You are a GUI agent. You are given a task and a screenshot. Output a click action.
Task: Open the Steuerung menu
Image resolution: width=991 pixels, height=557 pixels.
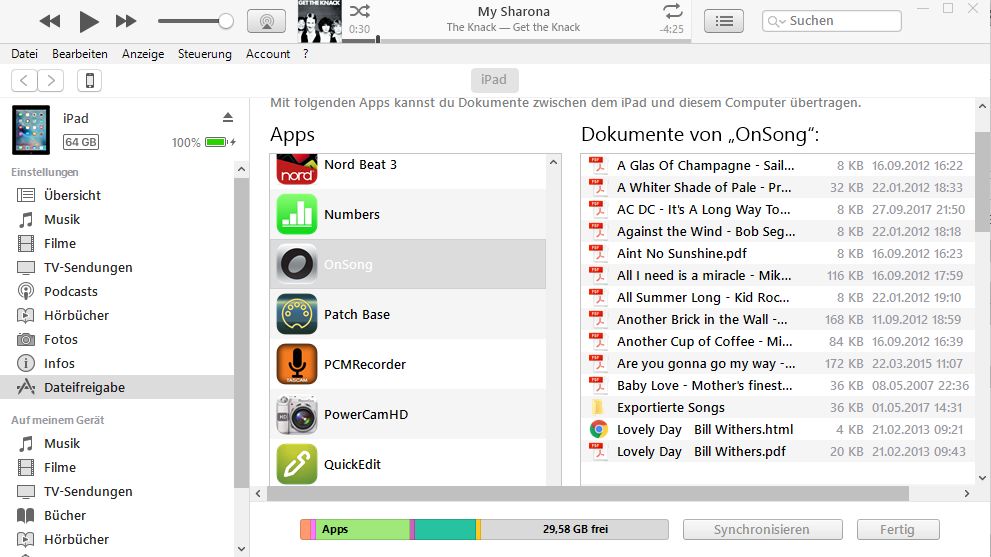pos(205,54)
